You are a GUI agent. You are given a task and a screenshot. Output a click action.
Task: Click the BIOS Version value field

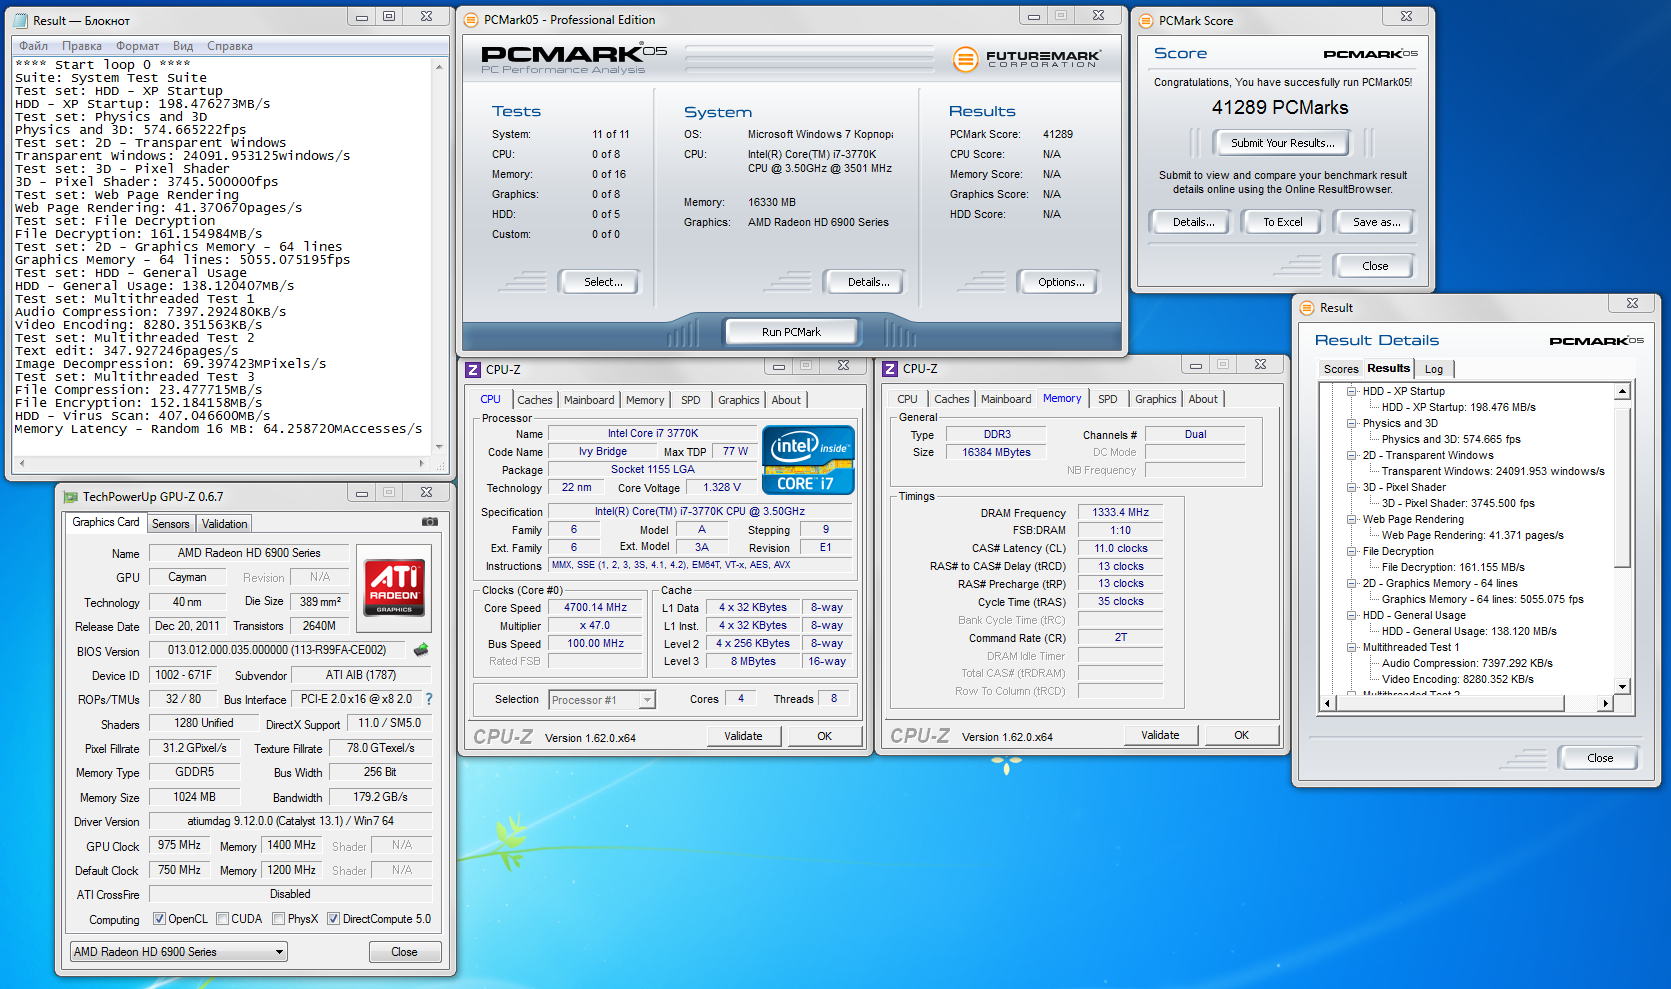pyautogui.click(x=277, y=650)
